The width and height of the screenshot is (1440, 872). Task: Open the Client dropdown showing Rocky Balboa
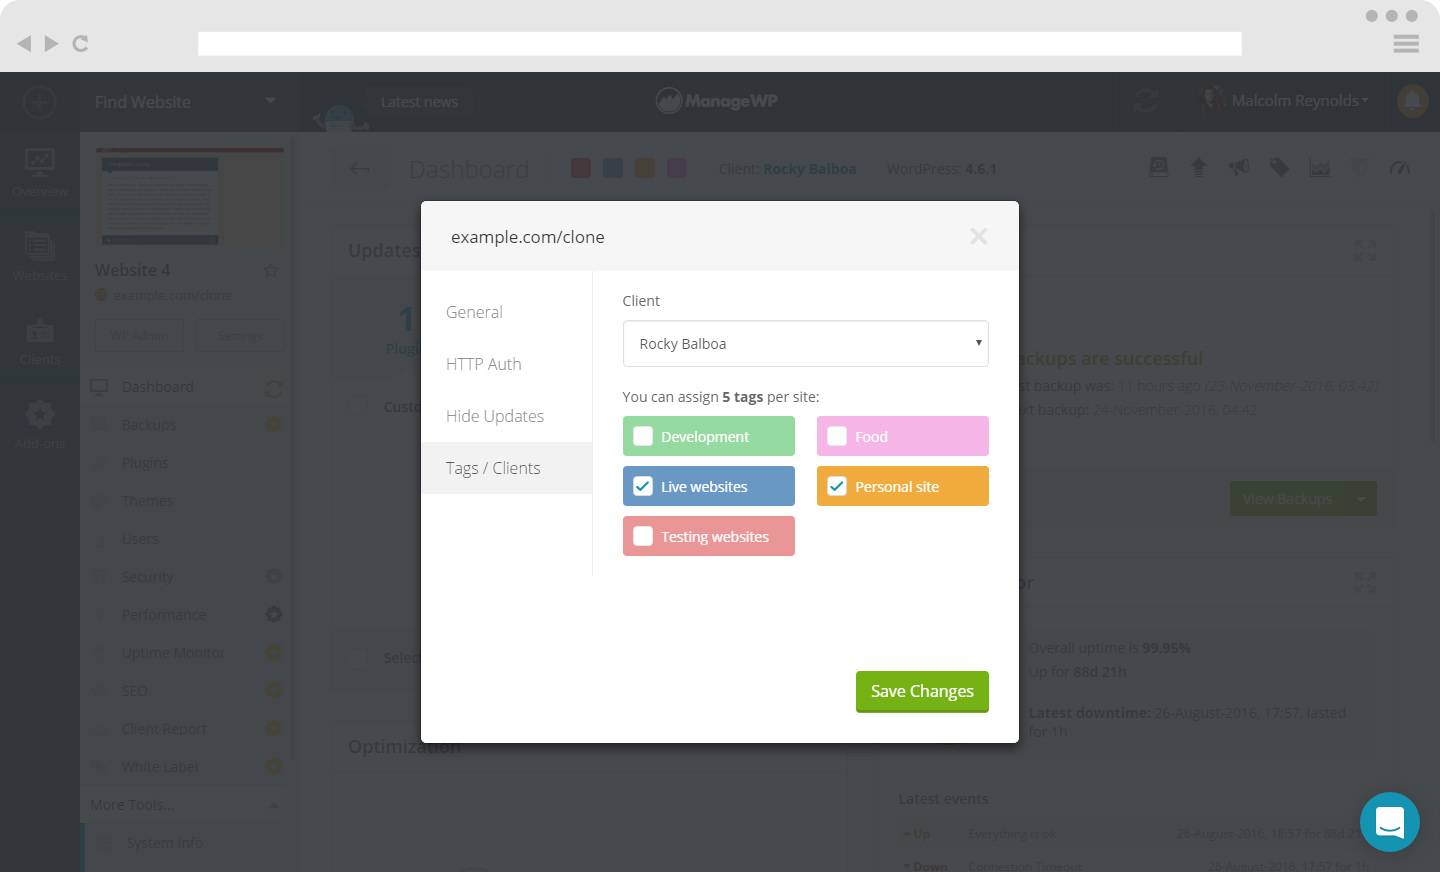click(805, 343)
